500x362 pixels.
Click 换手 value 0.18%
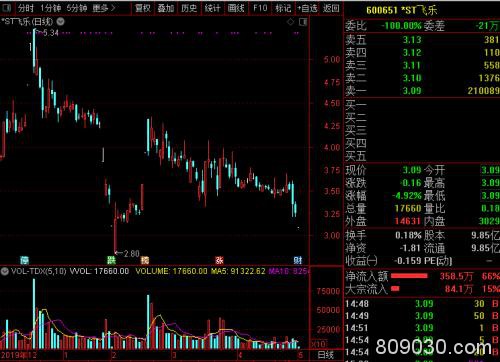[409, 235]
